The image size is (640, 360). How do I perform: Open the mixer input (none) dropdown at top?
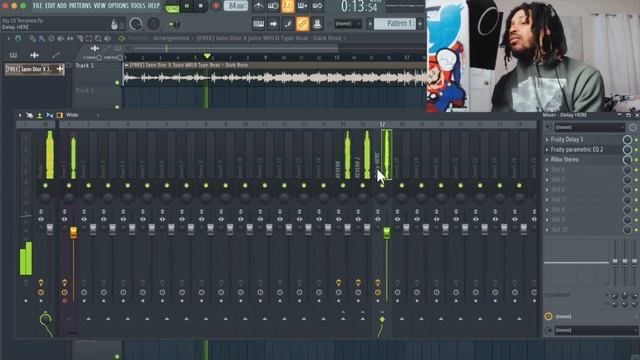pos(590,127)
